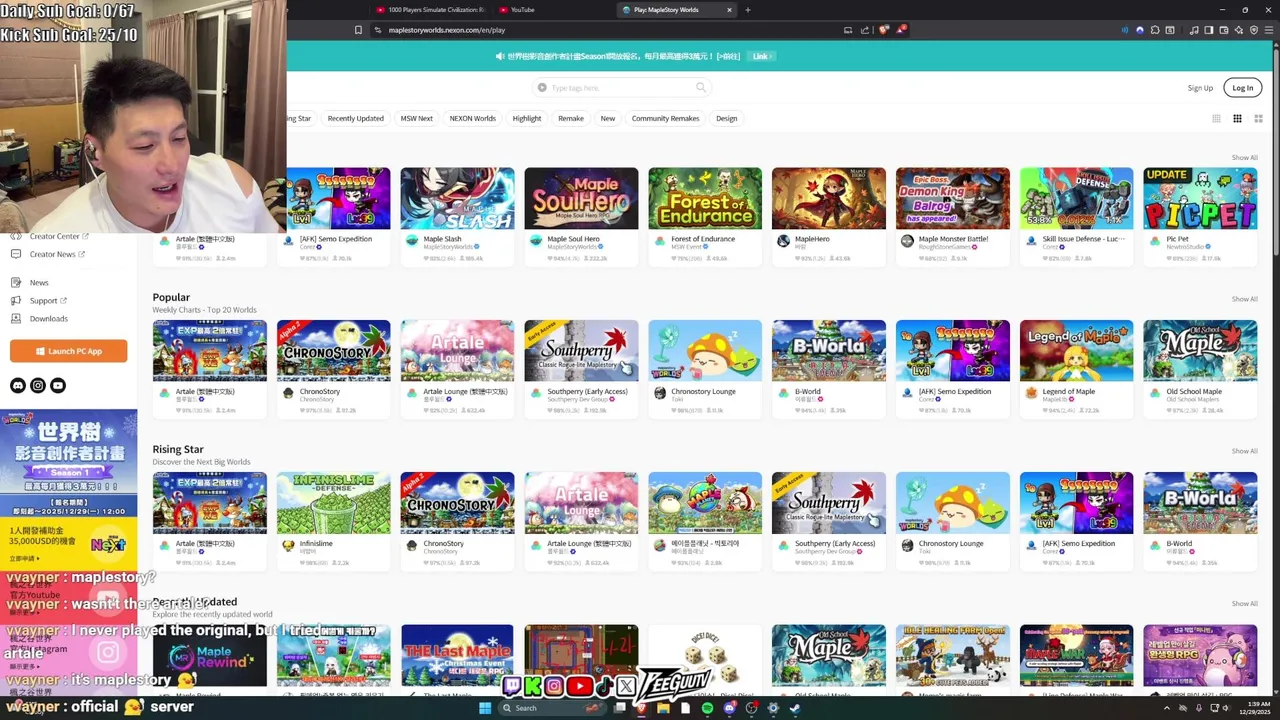
Task: Click the Windows Start button
Action: (x=485, y=708)
